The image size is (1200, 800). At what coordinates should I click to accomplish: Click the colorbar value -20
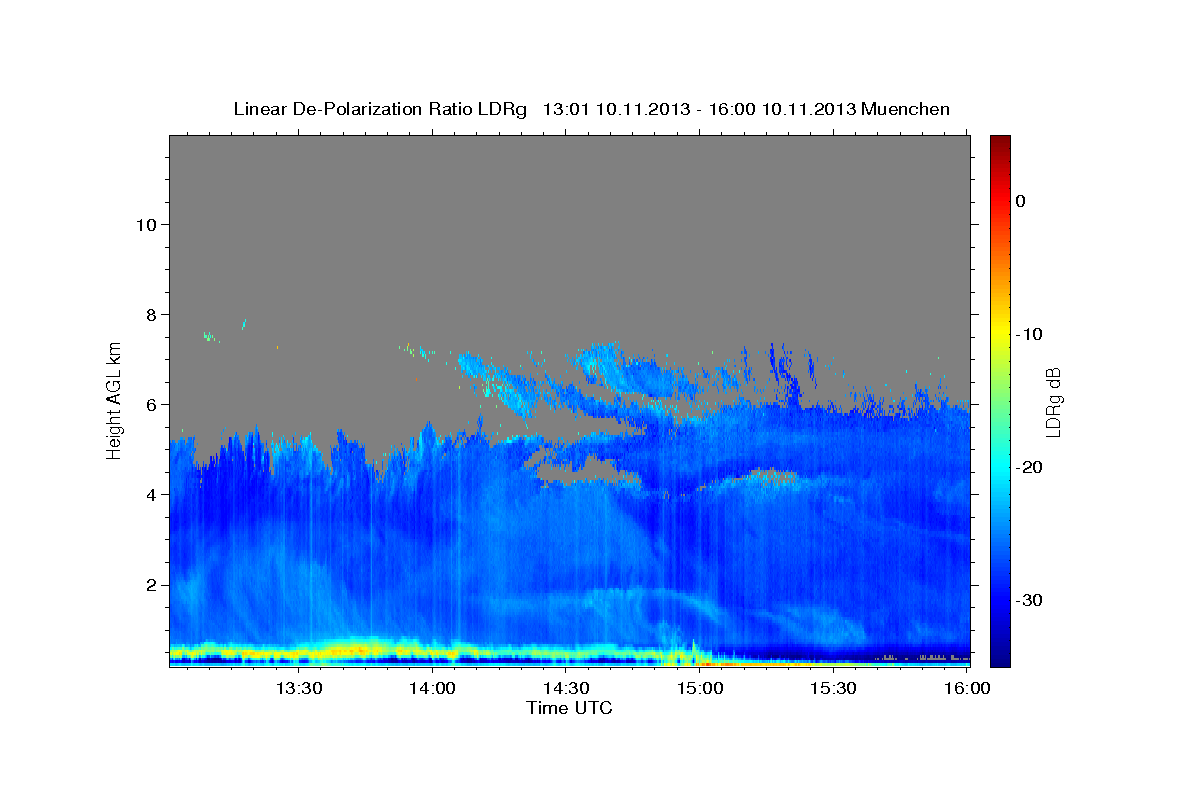(x=1030, y=467)
